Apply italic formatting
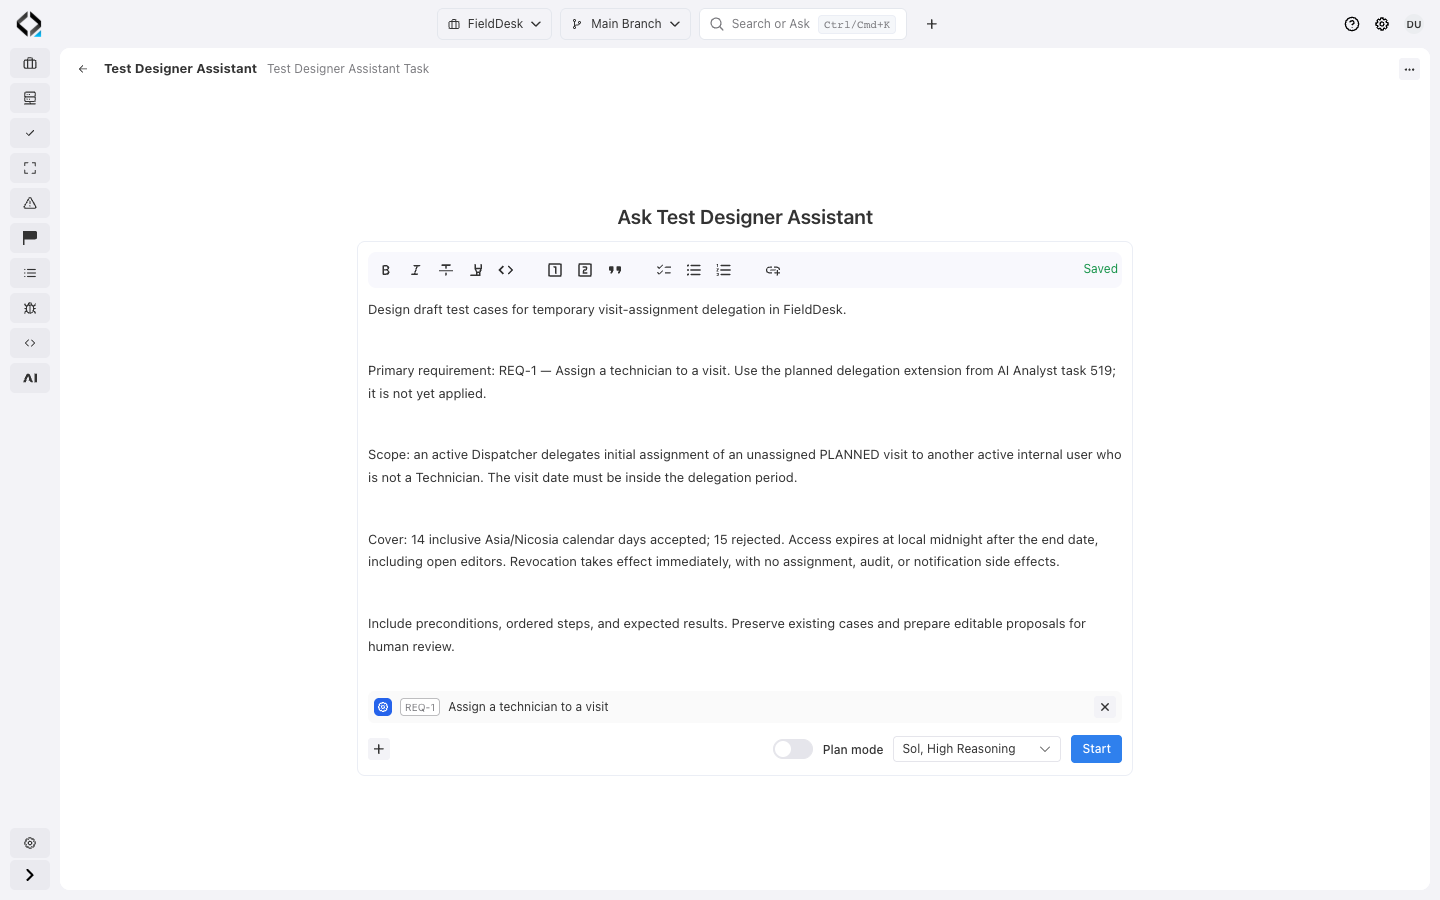 (416, 270)
